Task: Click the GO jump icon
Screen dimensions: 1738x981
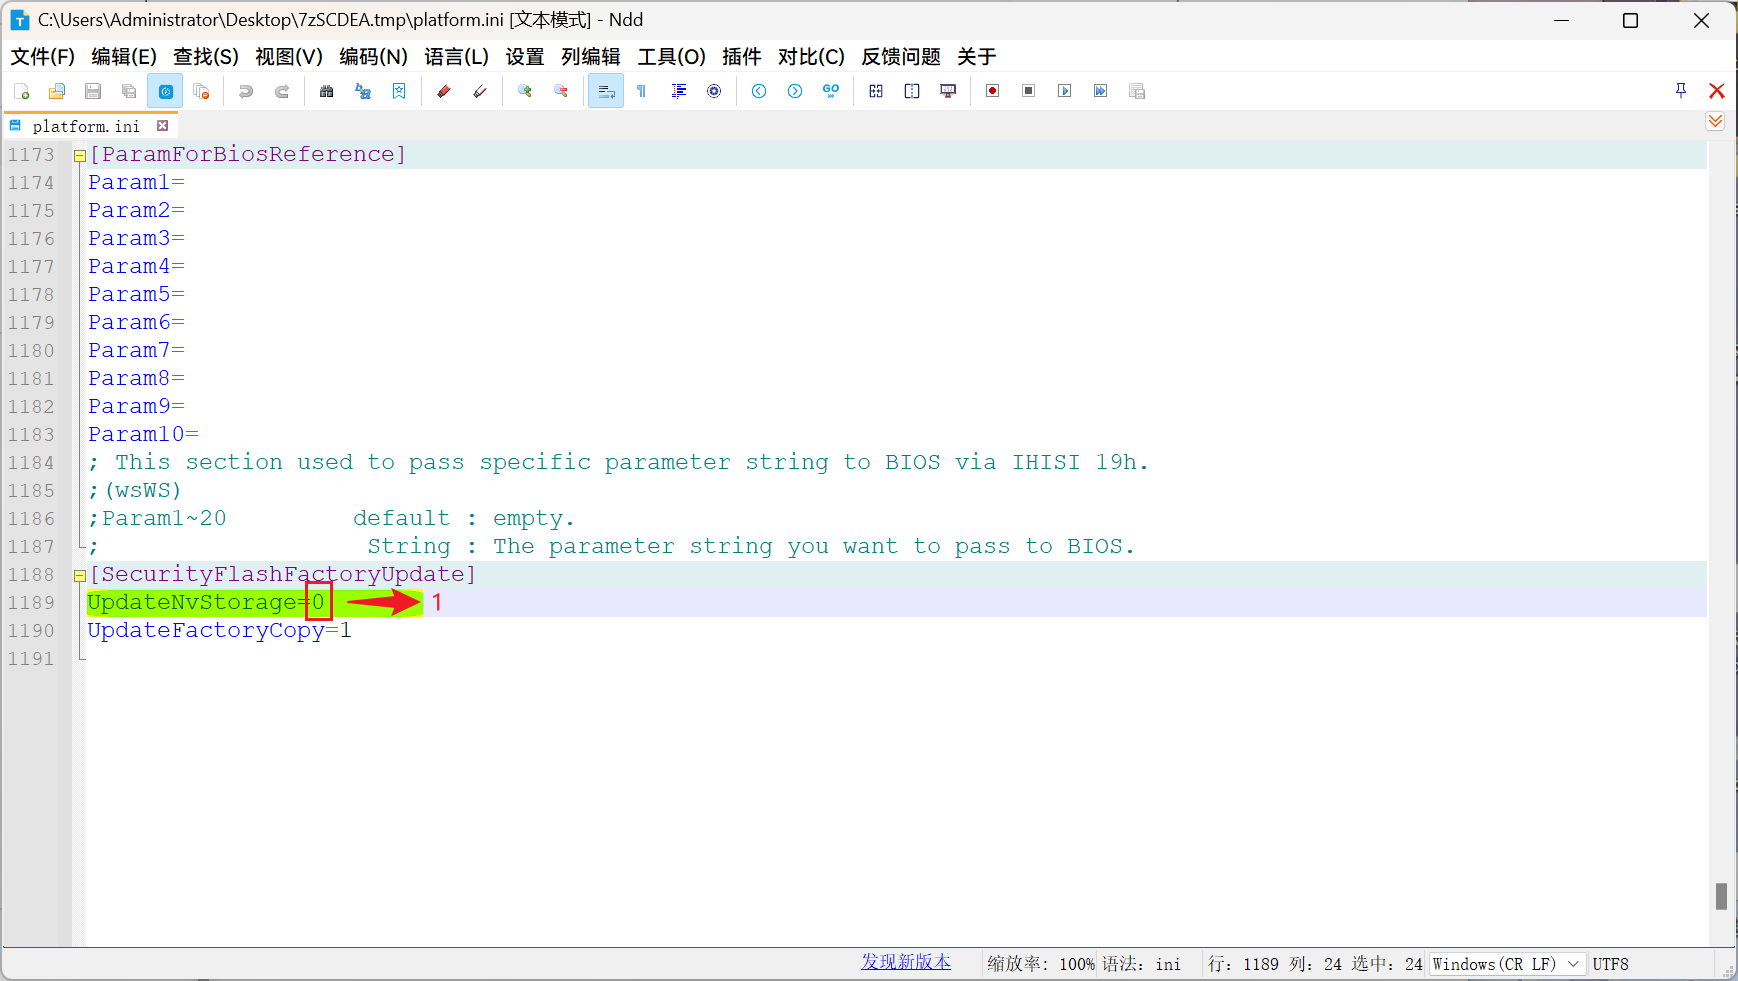Action: tap(831, 91)
